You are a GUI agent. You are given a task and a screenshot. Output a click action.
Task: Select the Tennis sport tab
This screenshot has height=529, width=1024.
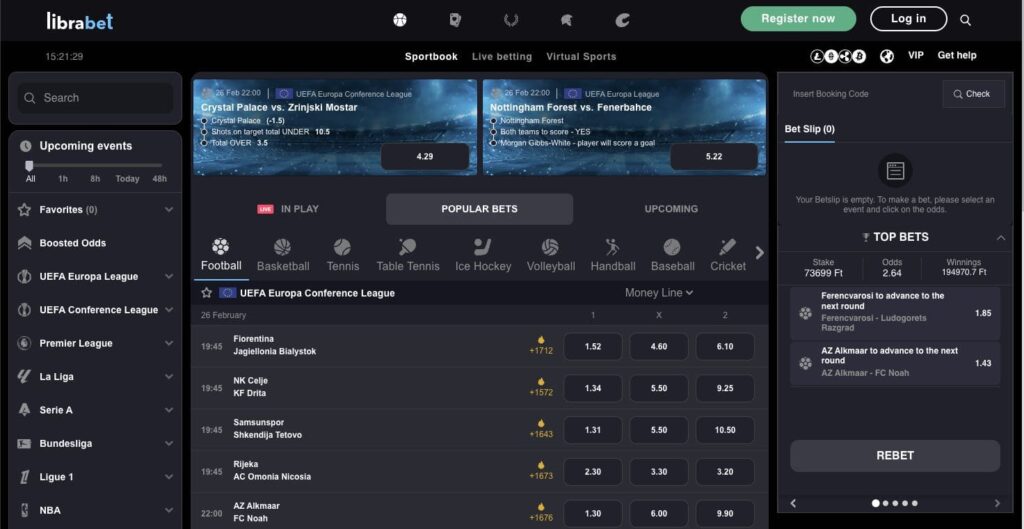pos(343,255)
